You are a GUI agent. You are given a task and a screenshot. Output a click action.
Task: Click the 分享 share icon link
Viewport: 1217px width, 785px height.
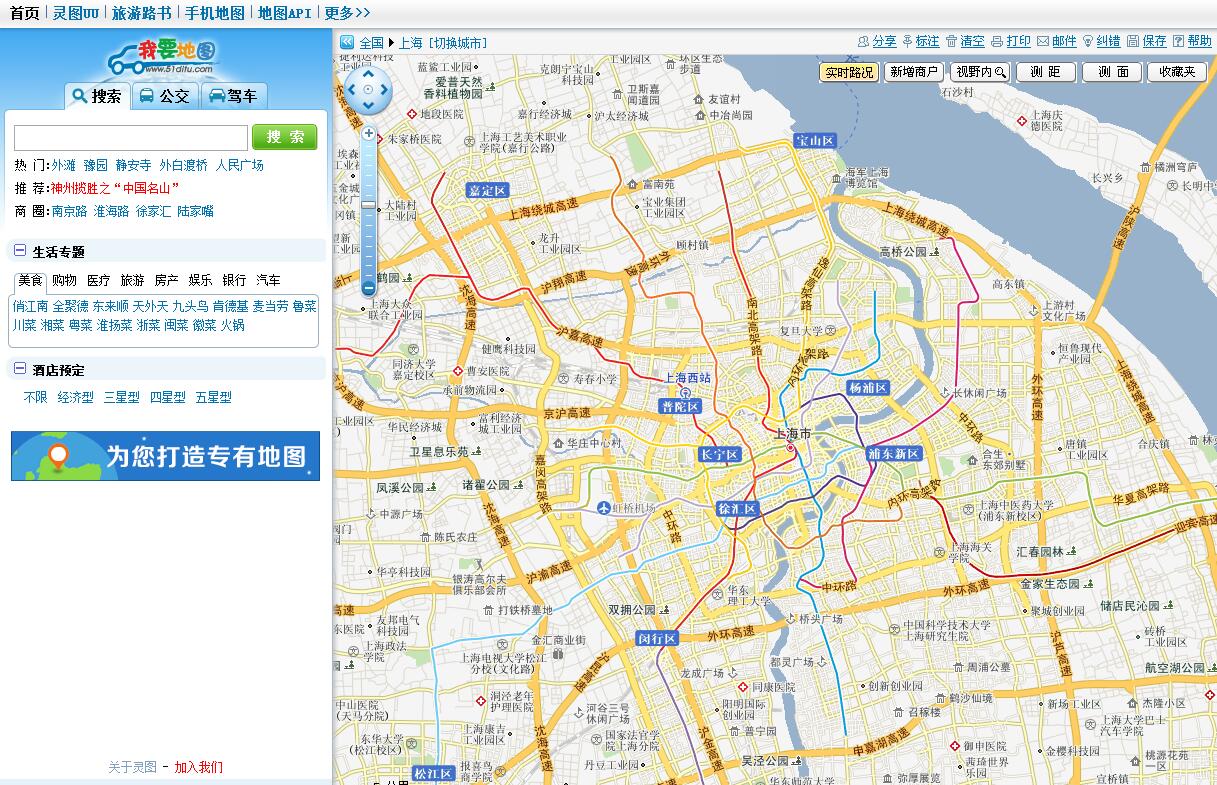click(x=876, y=41)
